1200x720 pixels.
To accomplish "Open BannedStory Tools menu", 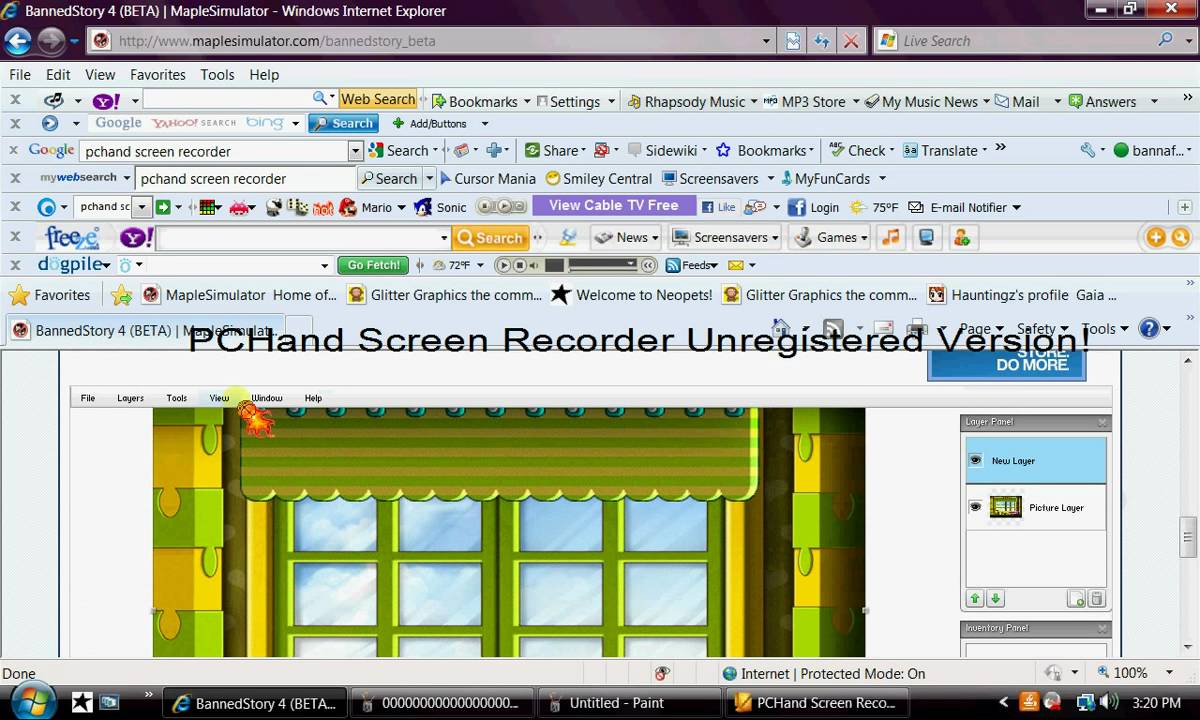I will pos(177,398).
